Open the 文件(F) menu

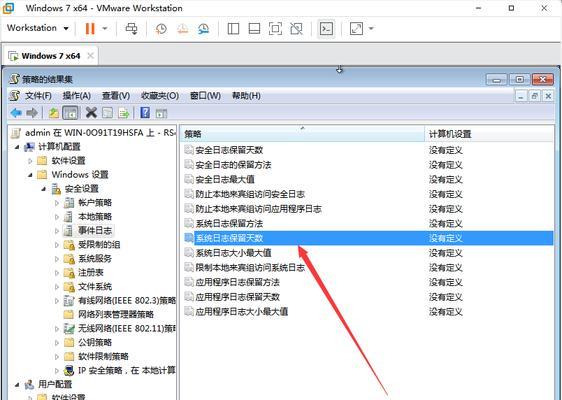[x=38, y=96]
